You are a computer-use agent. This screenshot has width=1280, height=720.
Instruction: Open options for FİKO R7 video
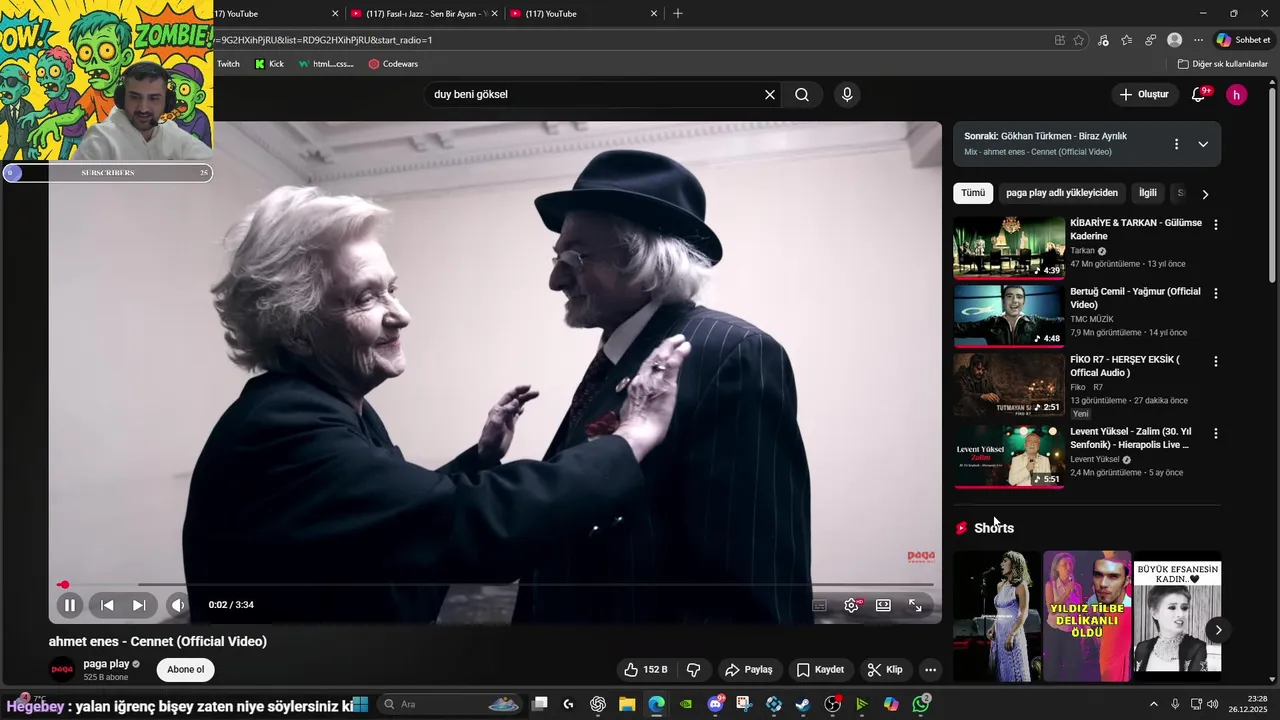[1216, 362]
